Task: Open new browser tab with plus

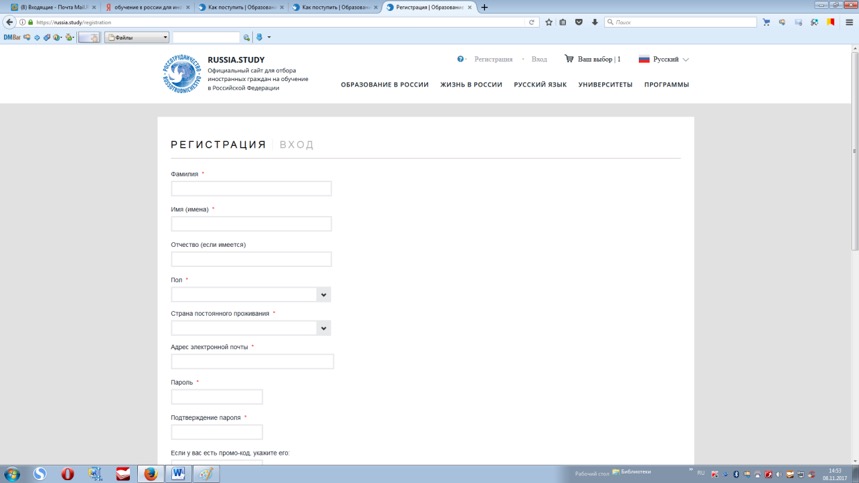Action: (x=485, y=7)
